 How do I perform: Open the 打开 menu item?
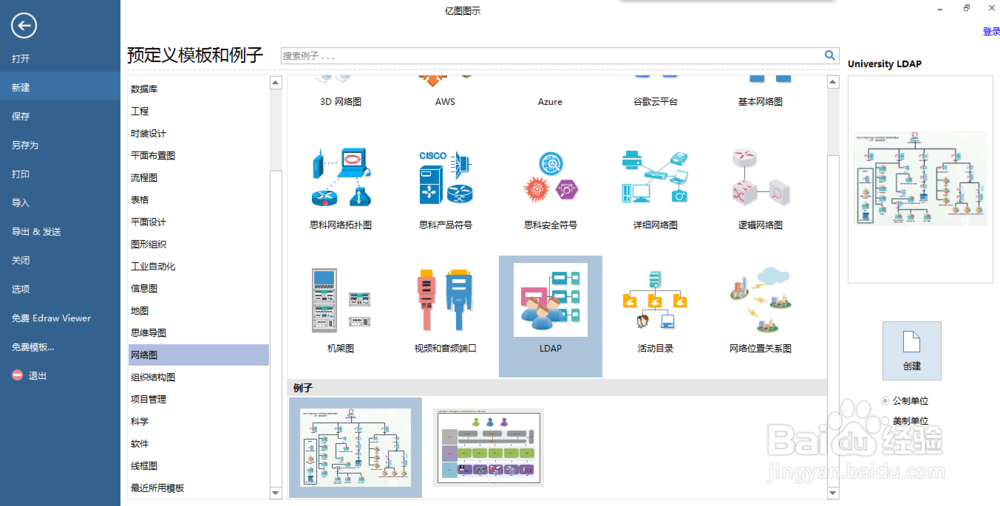point(60,59)
